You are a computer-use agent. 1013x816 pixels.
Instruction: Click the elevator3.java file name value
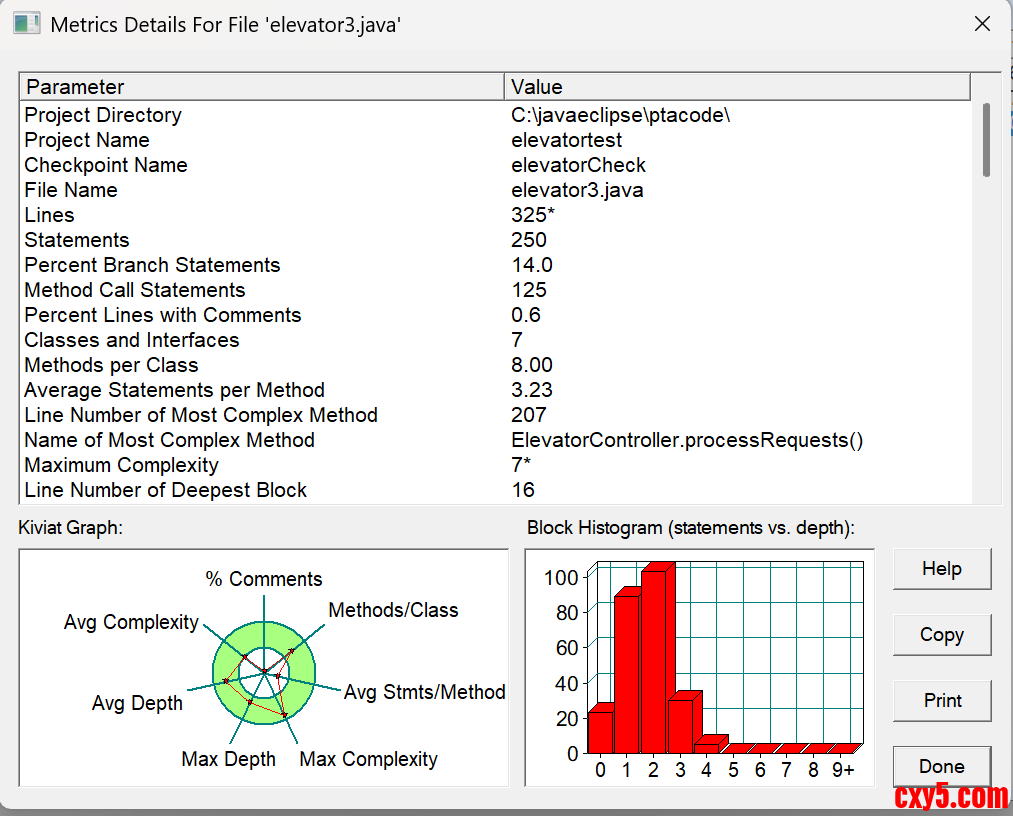coord(577,190)
